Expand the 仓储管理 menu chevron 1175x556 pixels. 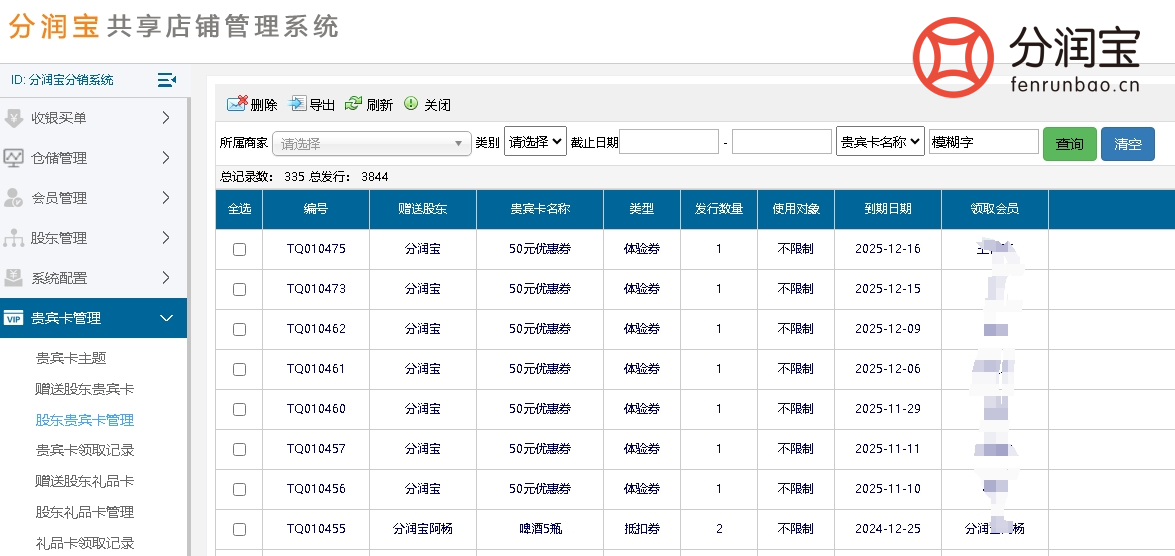click(166, 157)
